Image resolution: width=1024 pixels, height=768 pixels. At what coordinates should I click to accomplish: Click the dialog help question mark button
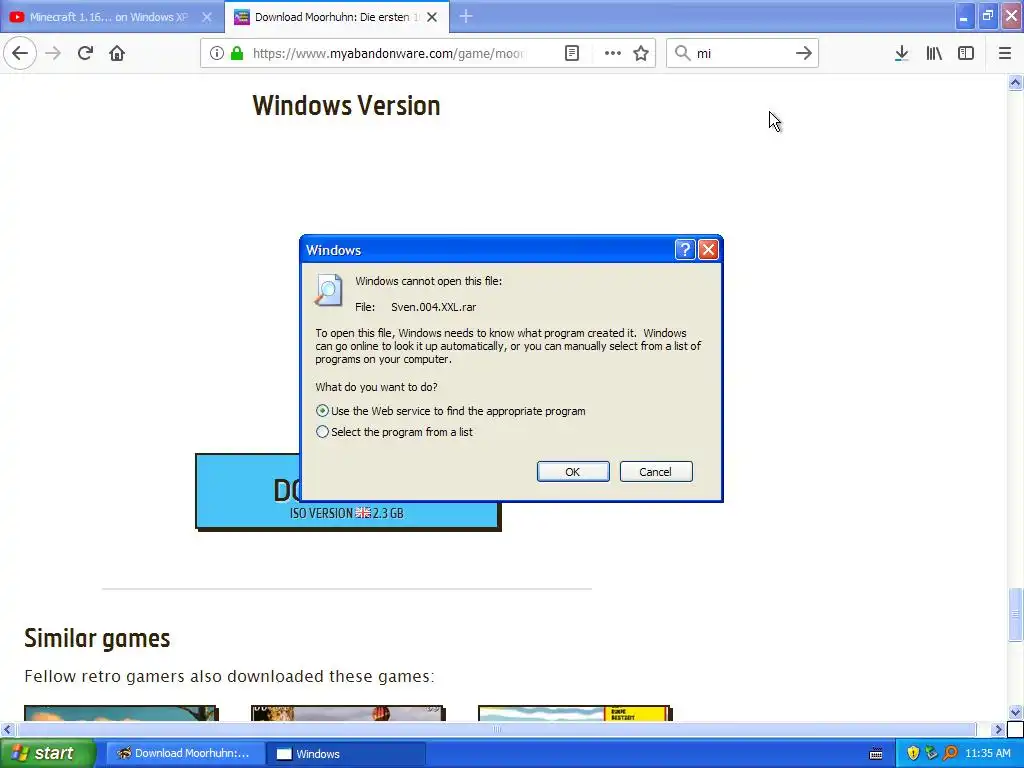(x=684, y=249)
